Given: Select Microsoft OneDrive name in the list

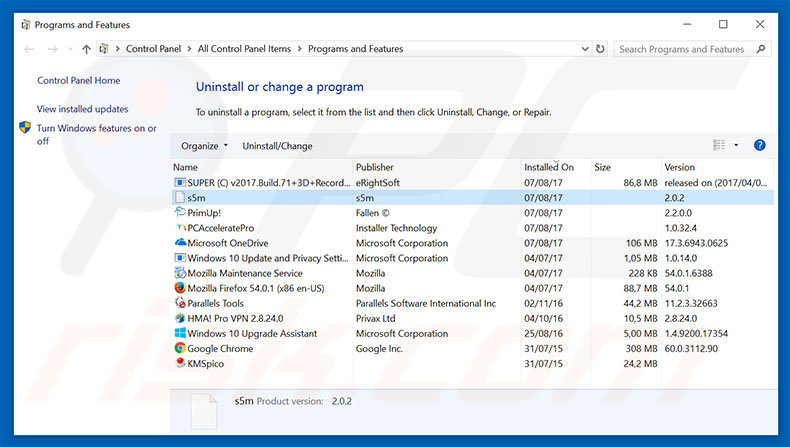Looking at the screenshot, I should 228,243.
